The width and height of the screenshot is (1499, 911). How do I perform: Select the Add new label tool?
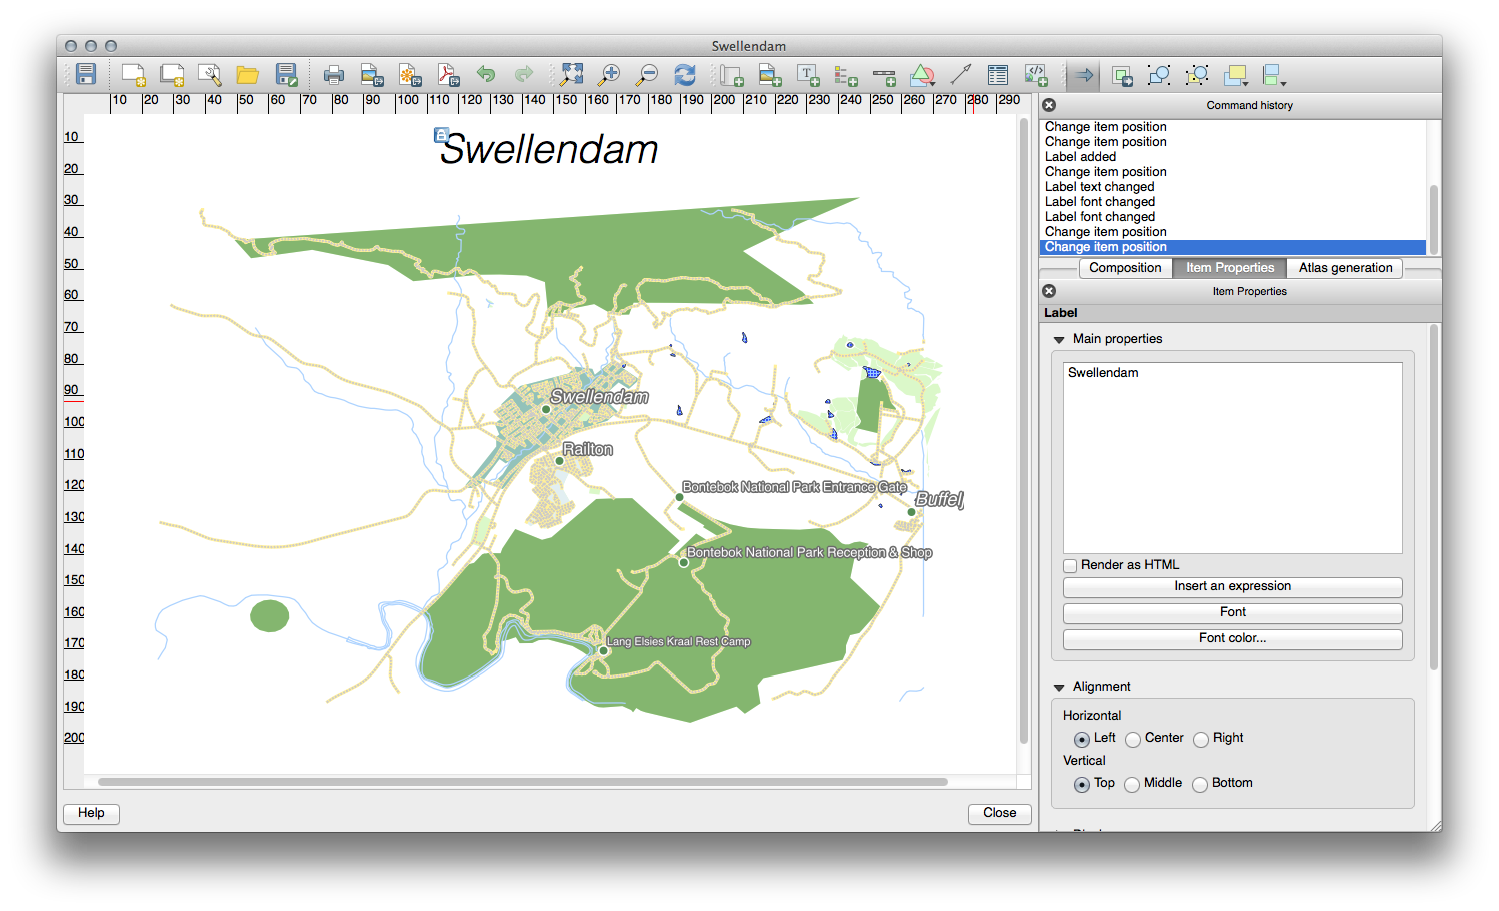(808, 75)
